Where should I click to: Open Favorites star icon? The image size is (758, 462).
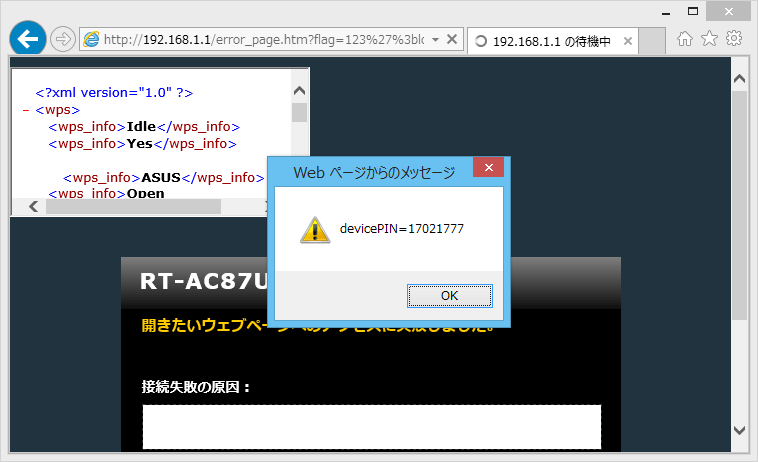tap(709, 39)
